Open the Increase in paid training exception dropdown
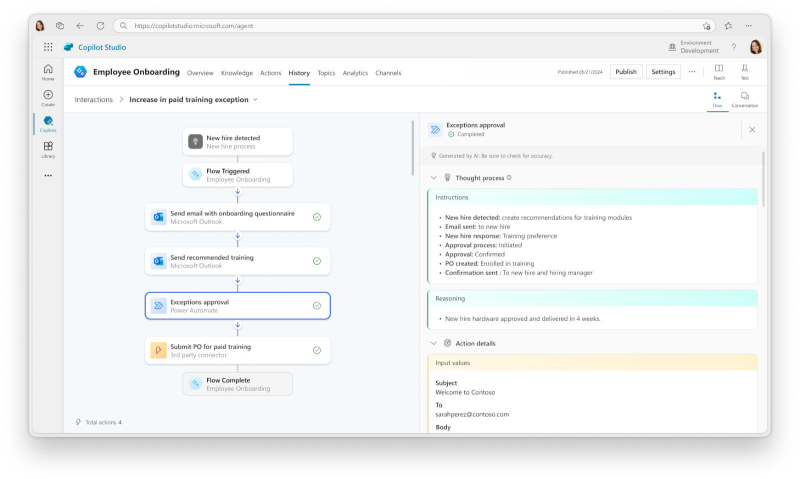Screen dimensions: 800x479 tap(255, 100)
